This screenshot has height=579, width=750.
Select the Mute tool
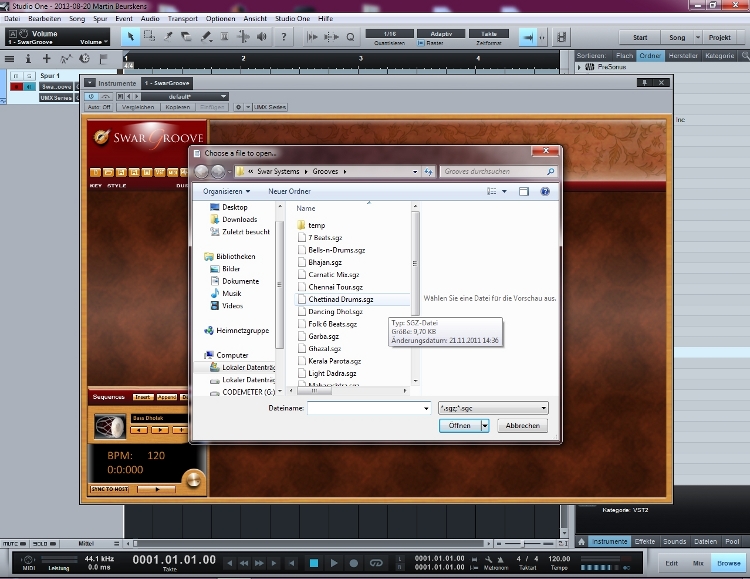coord(224,37)
